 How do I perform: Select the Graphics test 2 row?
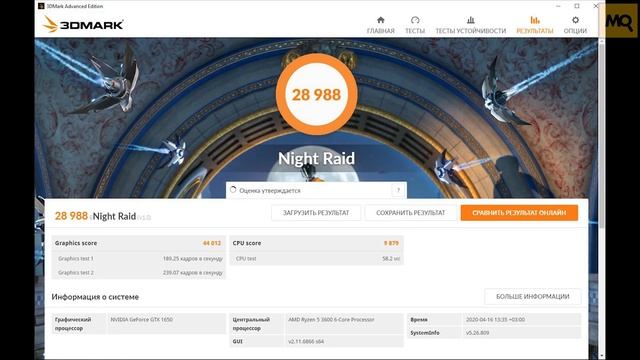point(139,272)
